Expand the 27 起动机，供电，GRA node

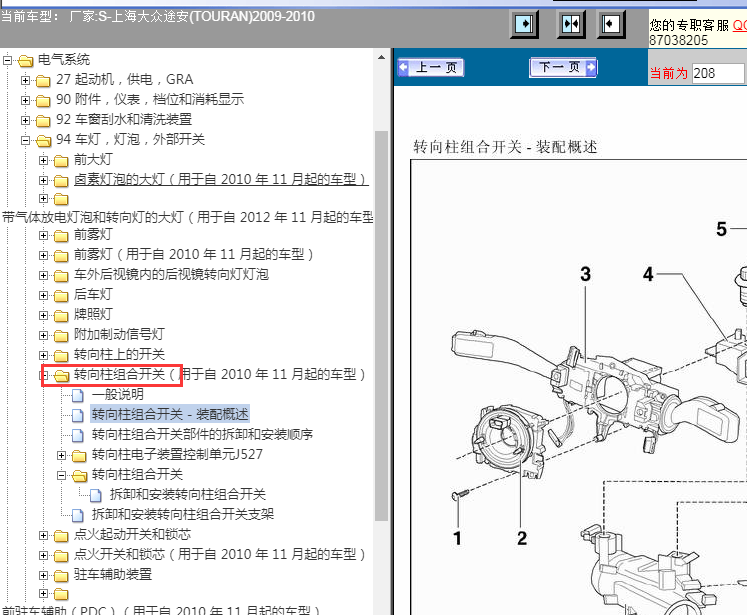pyautogui.click(x=26, y=80)
